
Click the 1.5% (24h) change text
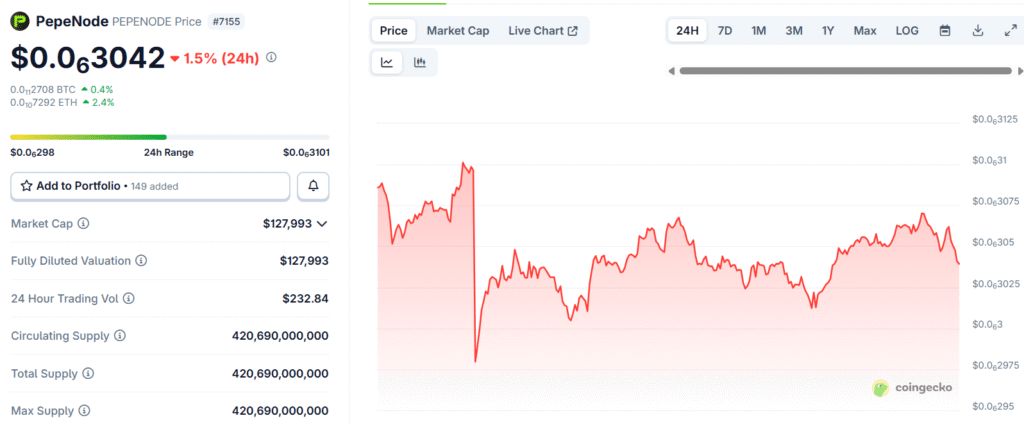click(221, 58)
